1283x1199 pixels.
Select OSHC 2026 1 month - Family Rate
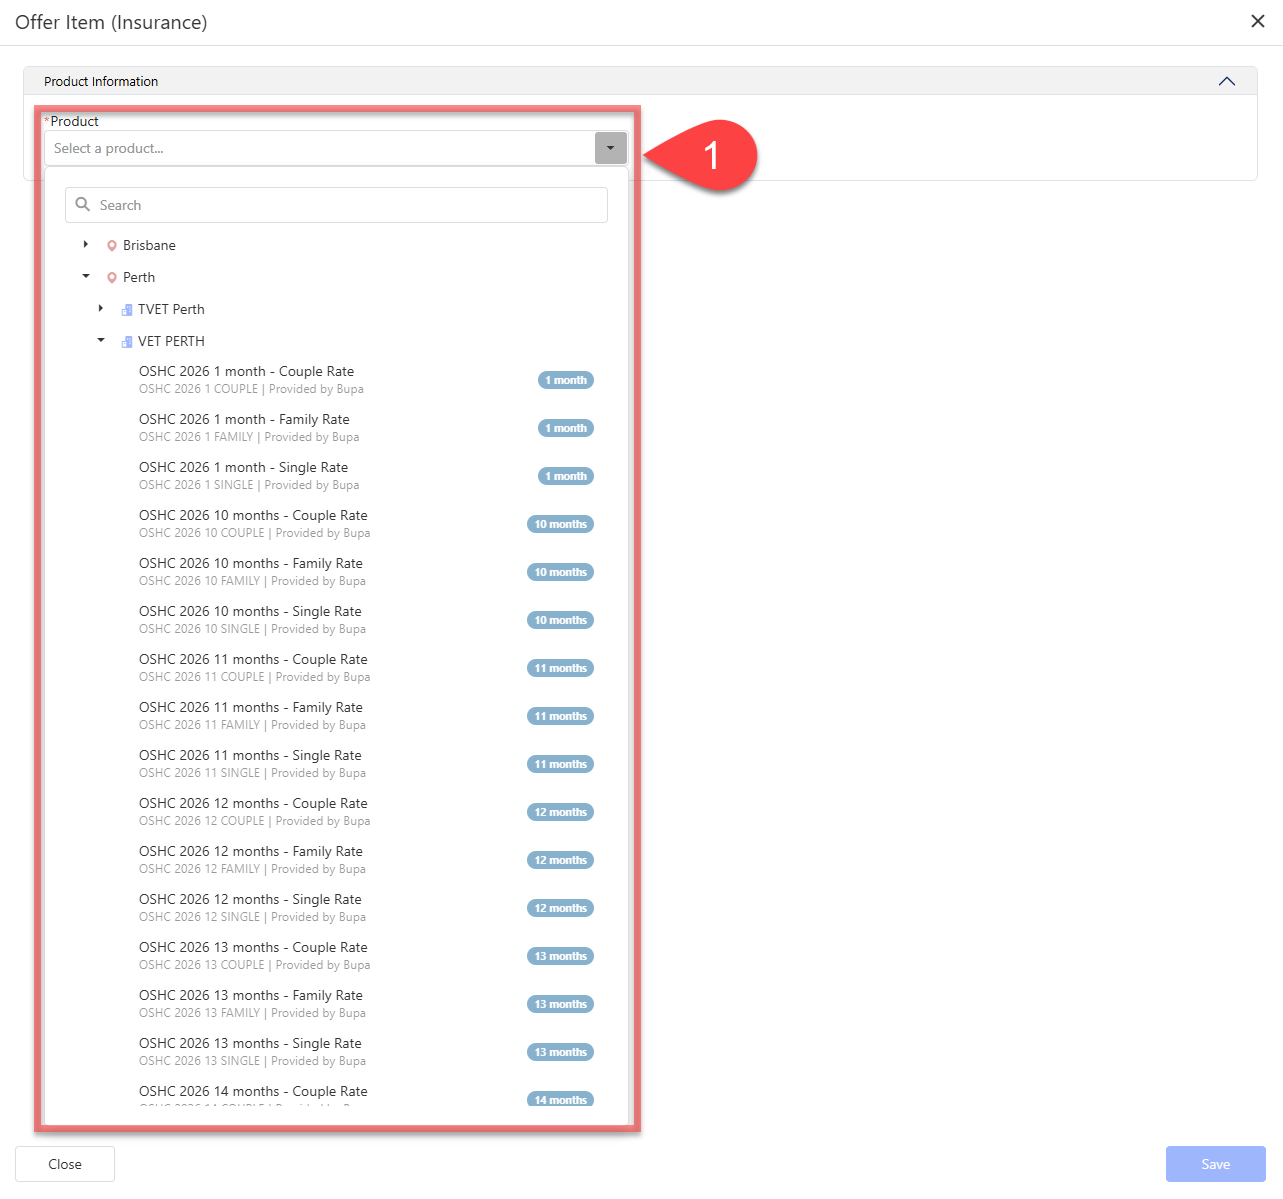[244, 420]
